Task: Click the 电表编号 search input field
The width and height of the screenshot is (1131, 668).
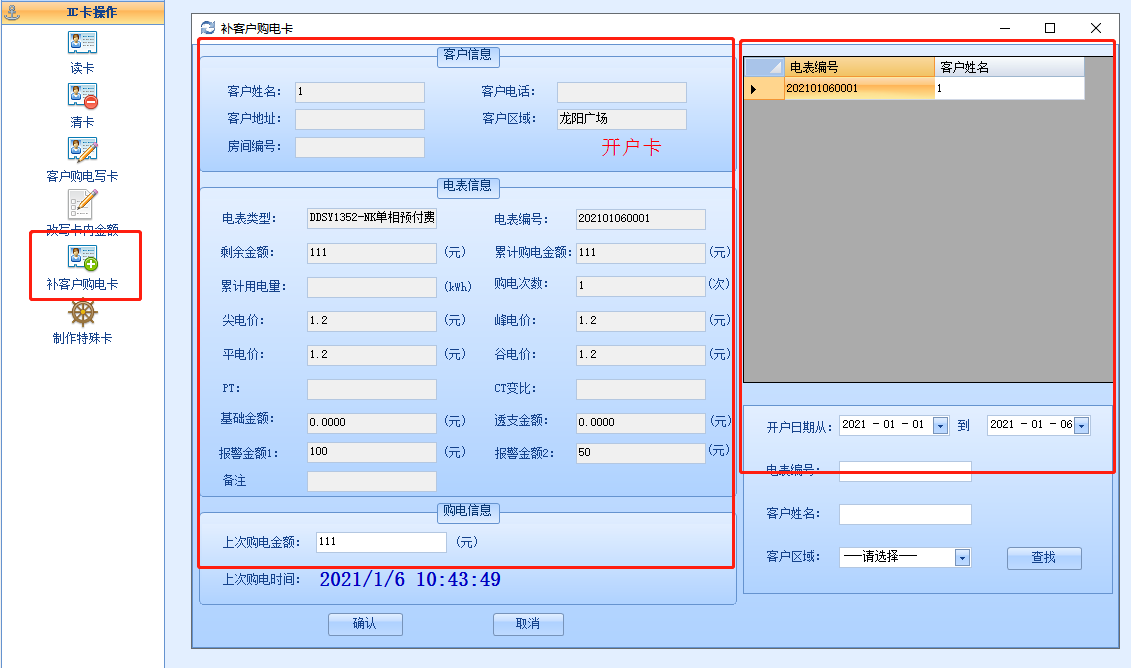Action: coord(904,472)
